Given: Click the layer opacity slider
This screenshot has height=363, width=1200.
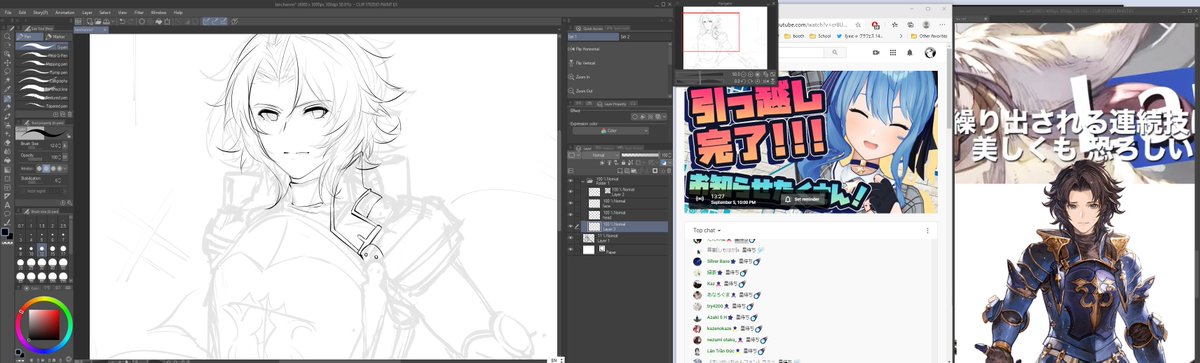Looking at the screenshot, I should pos(641,156).
